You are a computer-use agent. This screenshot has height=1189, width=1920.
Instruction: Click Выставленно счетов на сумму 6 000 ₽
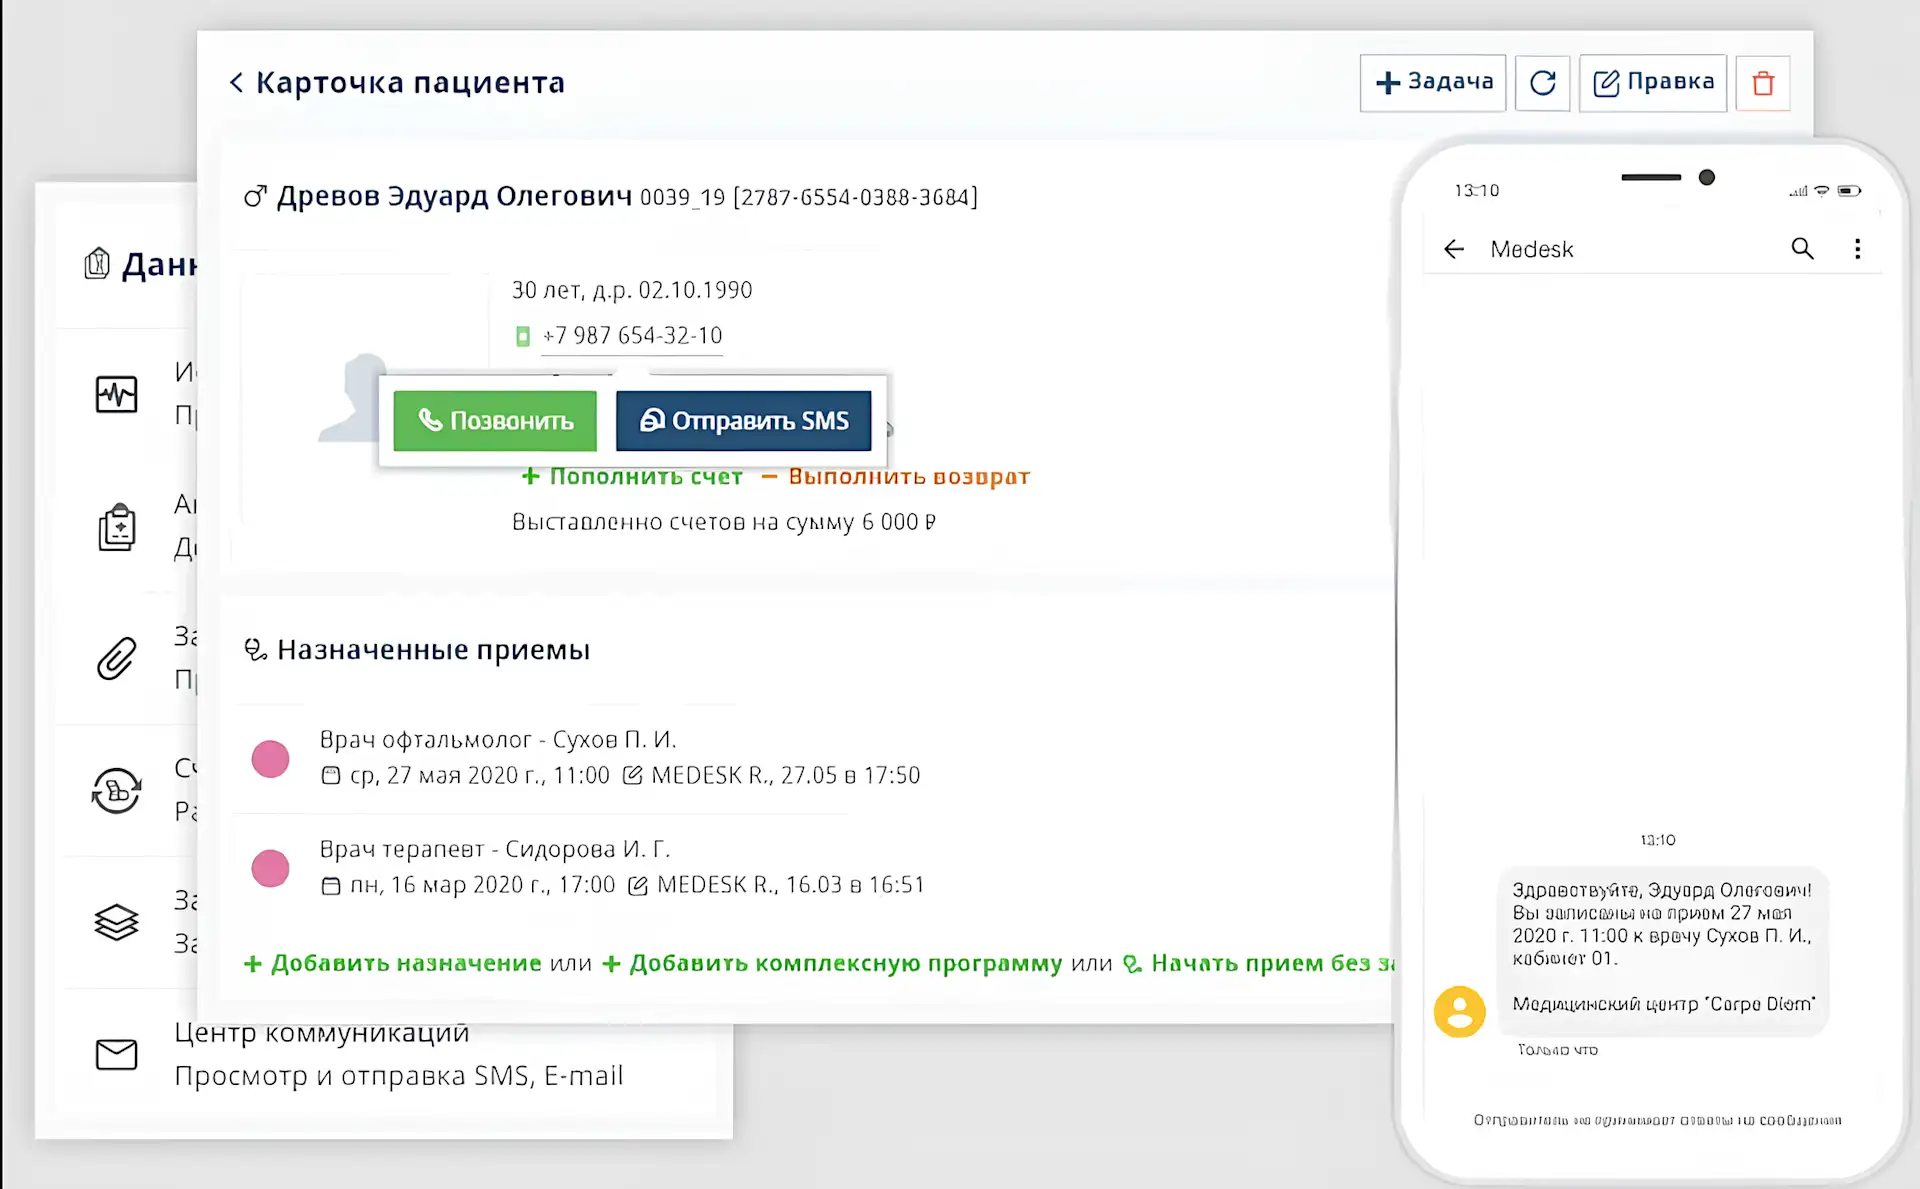724,522
